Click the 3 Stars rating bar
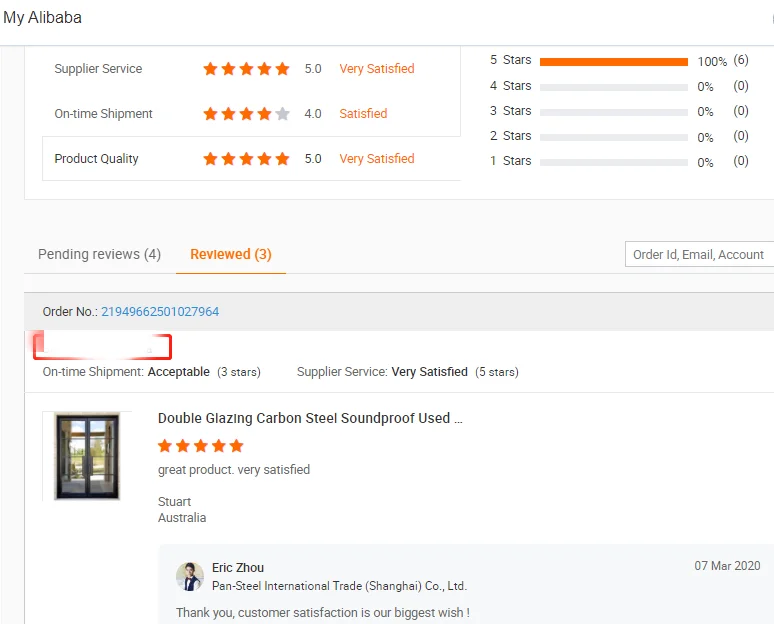The width and height of the screenshot is (774, 624). (613, 112)
